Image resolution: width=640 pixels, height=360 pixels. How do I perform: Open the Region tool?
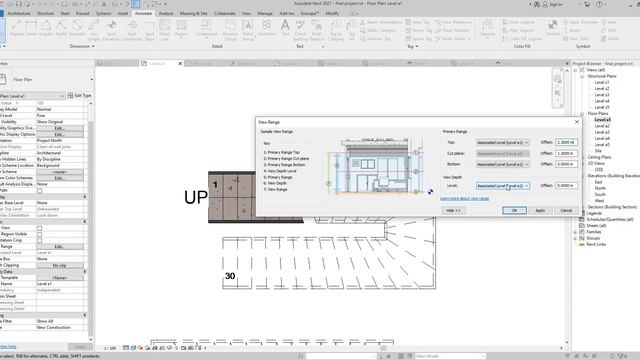(181, 29)
